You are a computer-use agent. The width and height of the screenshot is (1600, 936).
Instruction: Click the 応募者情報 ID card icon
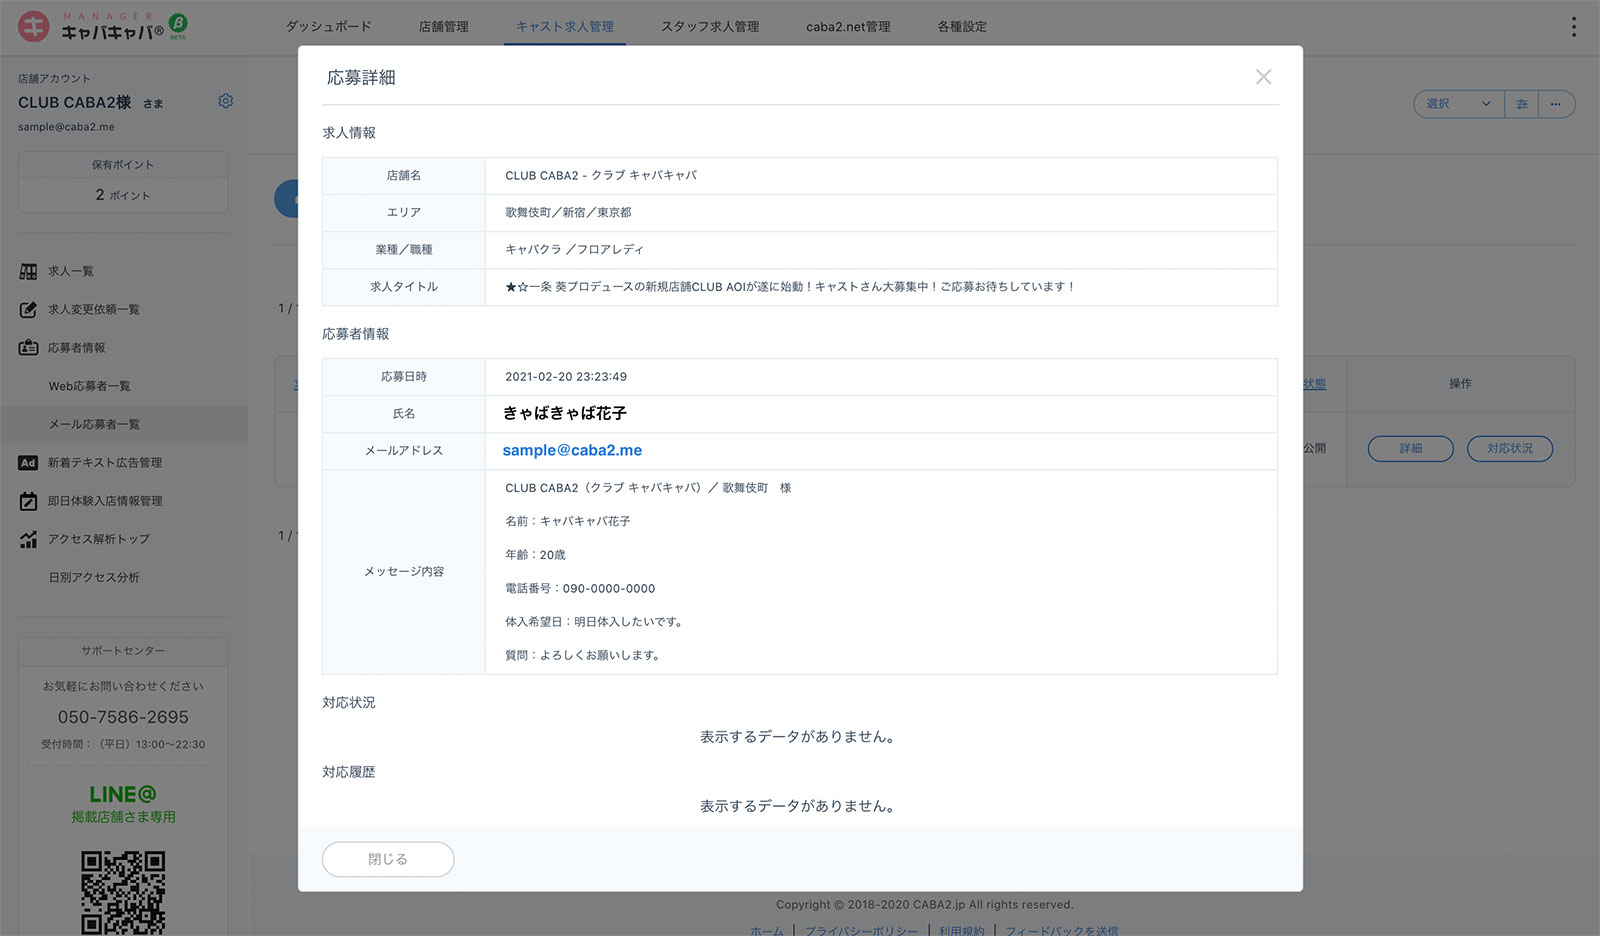point(28,348)
